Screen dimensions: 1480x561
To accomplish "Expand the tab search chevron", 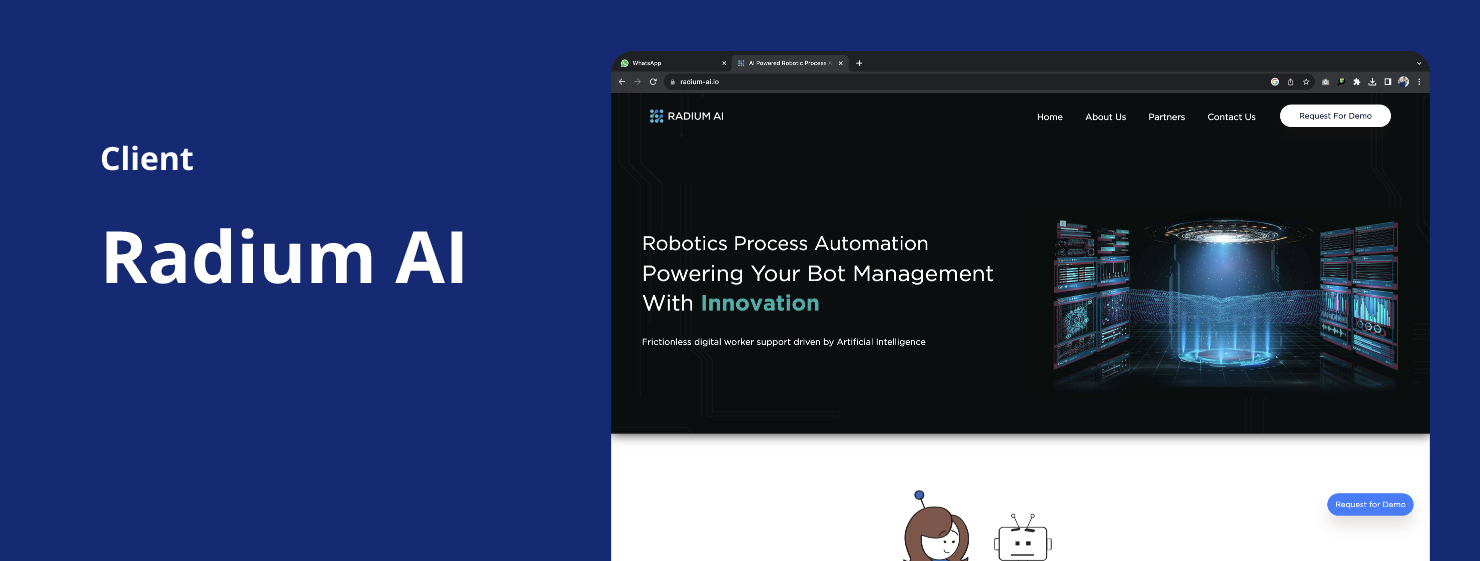I will 1418,63.
